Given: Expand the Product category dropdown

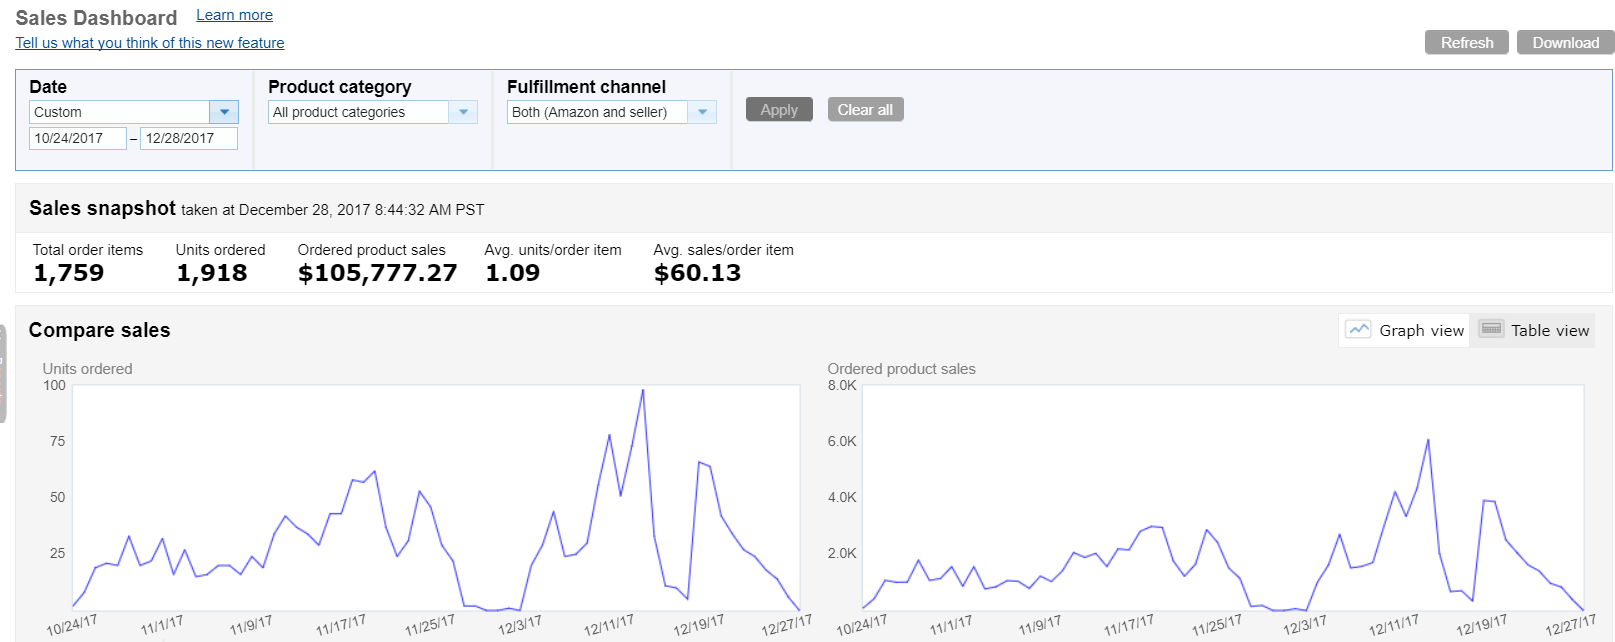Looking at the screenshot, I should [x=463, y=112].
